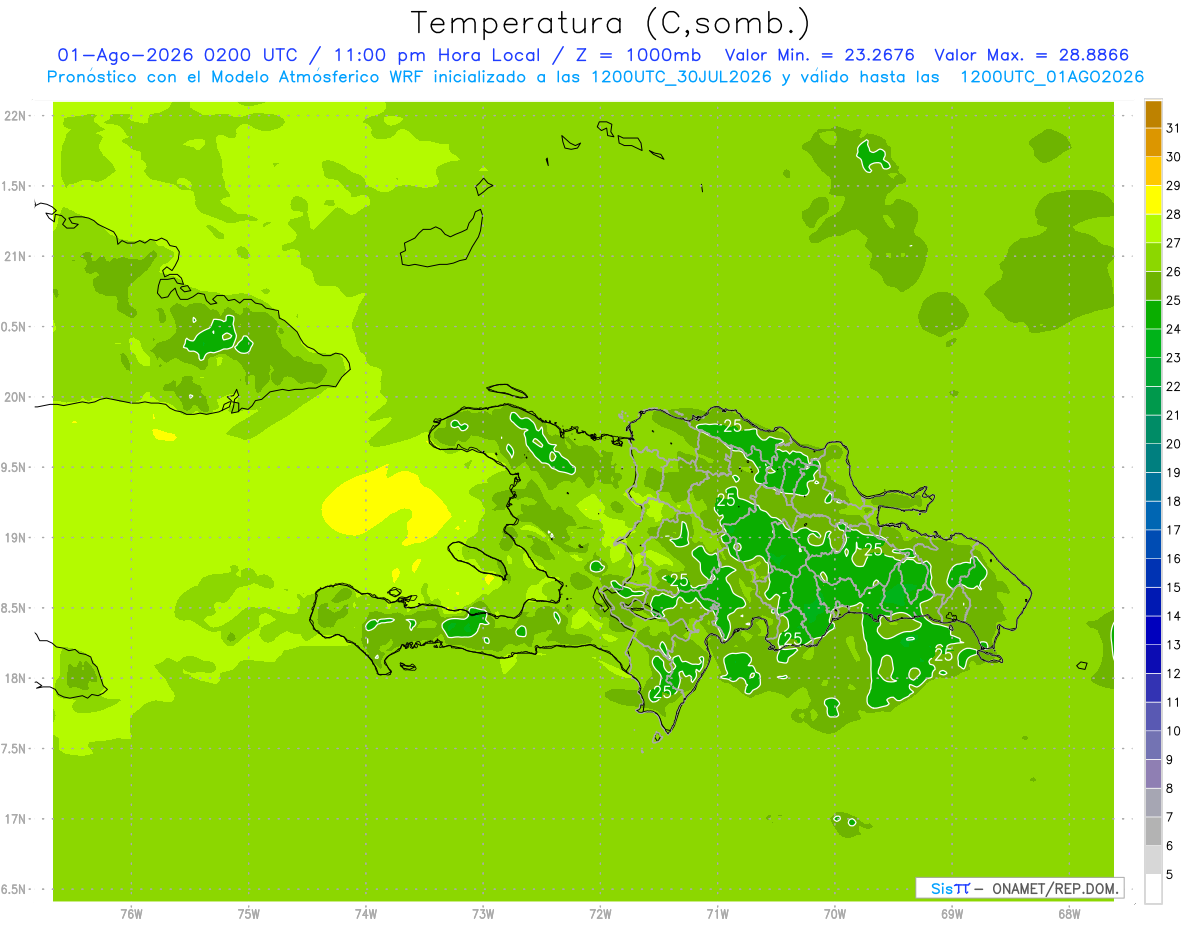Pick the legend swatch between 27 and 28
The width and height of the screenshot is (1200, 927).
(x=1153, y=229)
